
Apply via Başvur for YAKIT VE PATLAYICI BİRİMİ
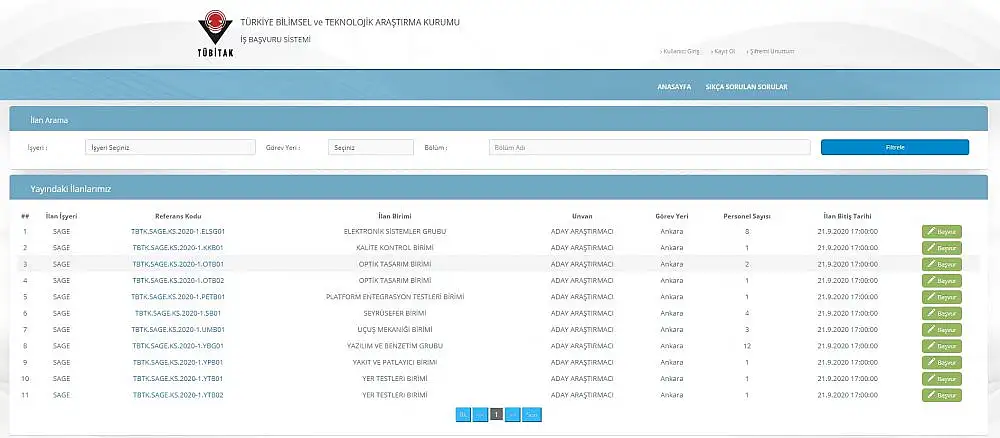(942, 363)
